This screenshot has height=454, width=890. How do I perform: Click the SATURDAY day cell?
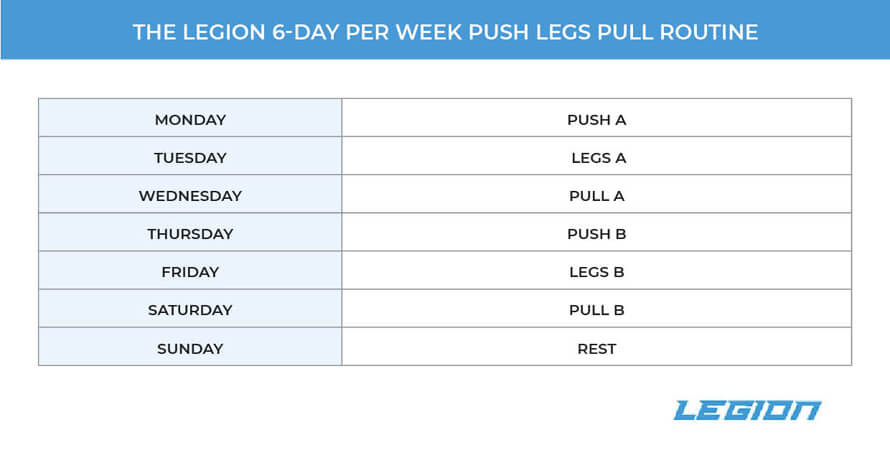point(190,310)
